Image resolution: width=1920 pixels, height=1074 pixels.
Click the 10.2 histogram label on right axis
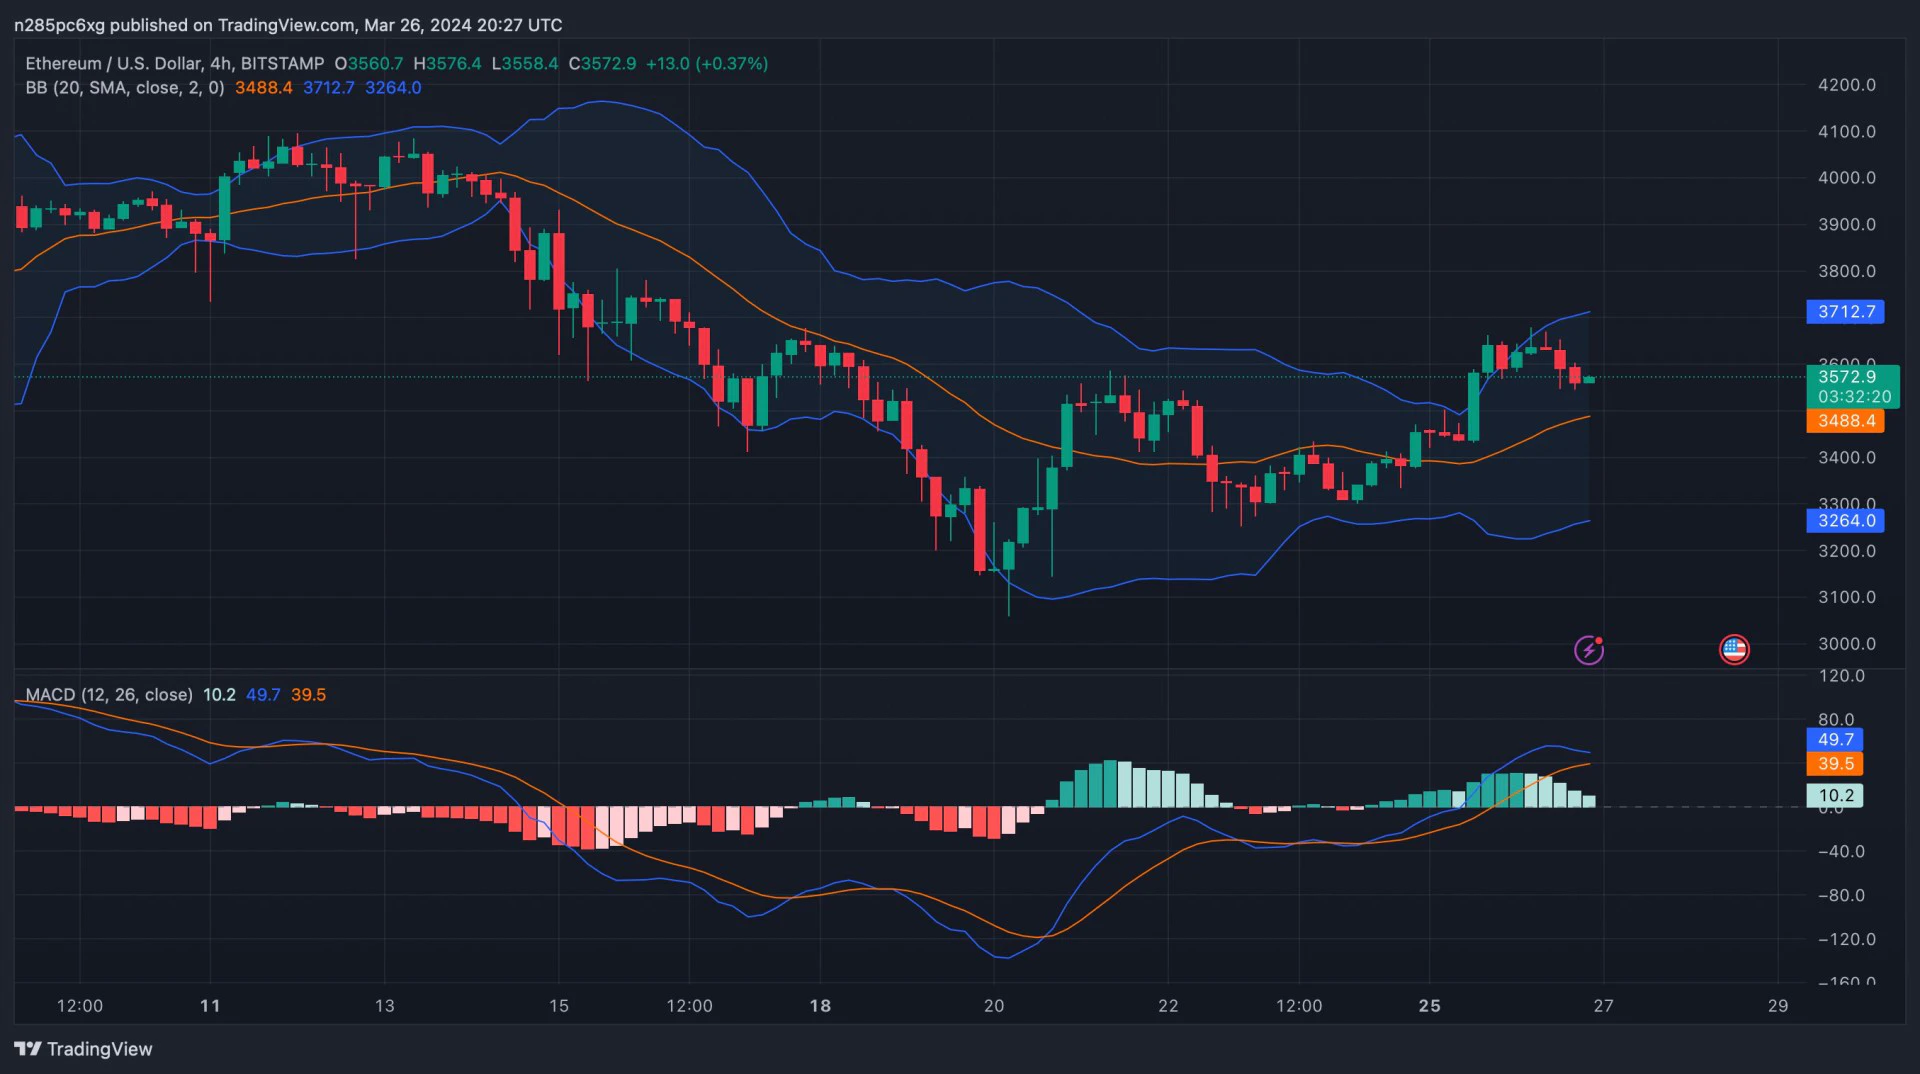pos(1835,796)
